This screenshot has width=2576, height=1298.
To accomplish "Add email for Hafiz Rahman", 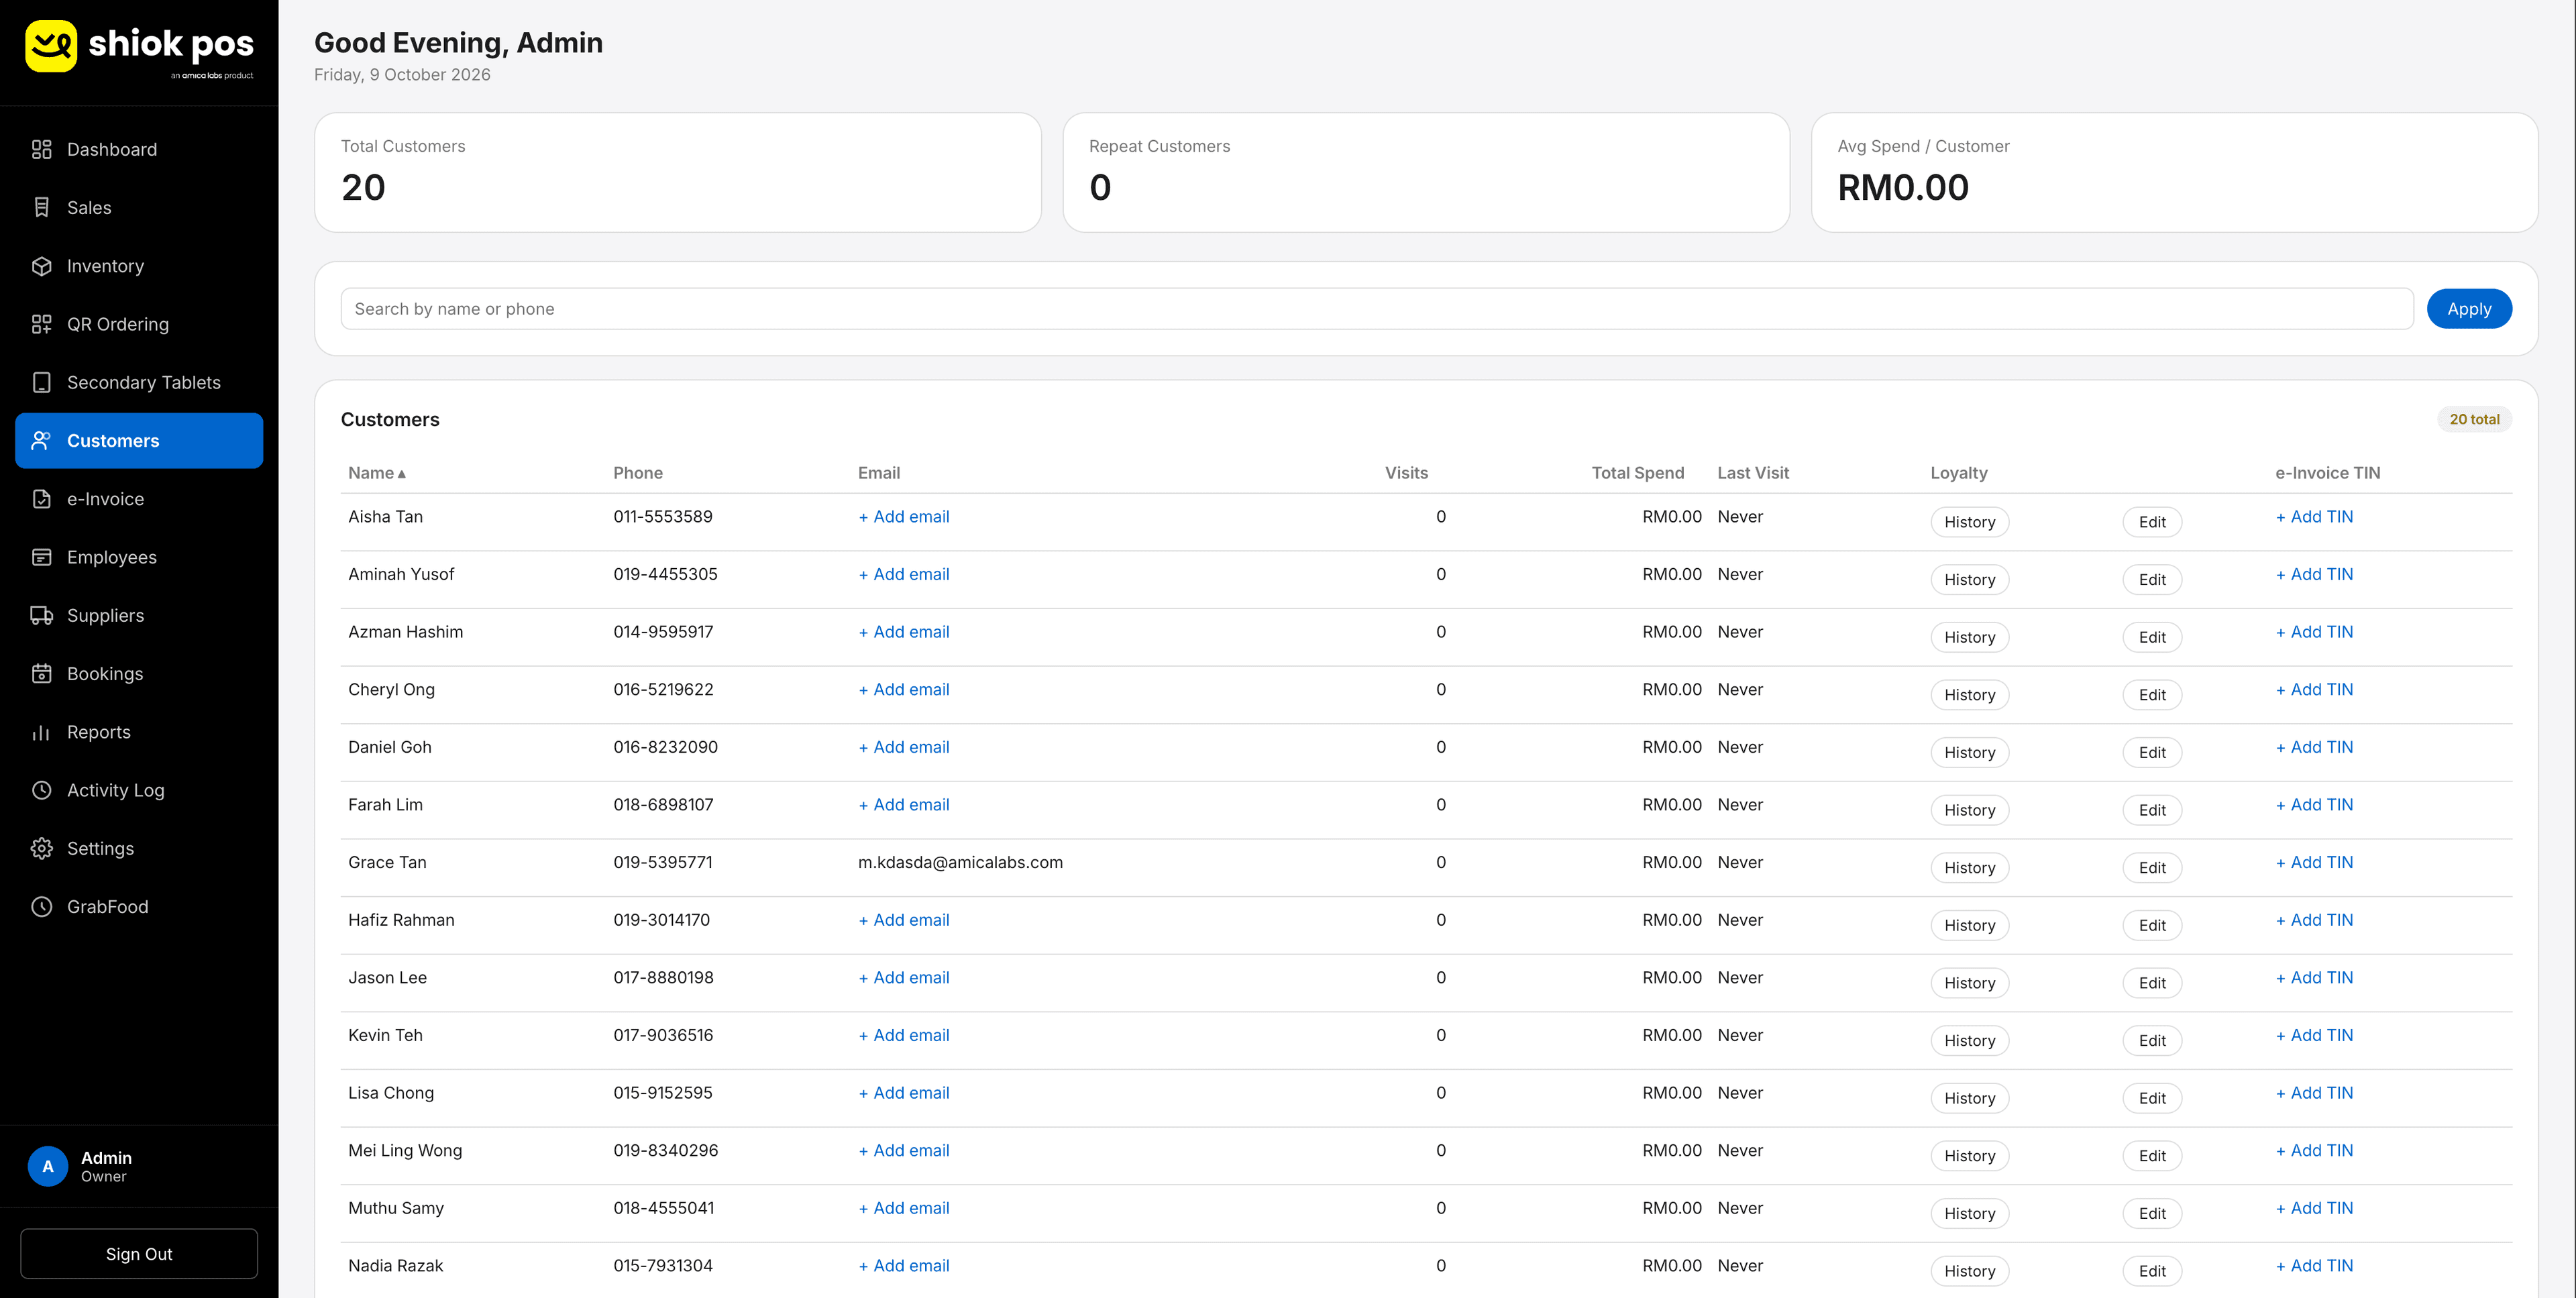I will coord(904,920).
